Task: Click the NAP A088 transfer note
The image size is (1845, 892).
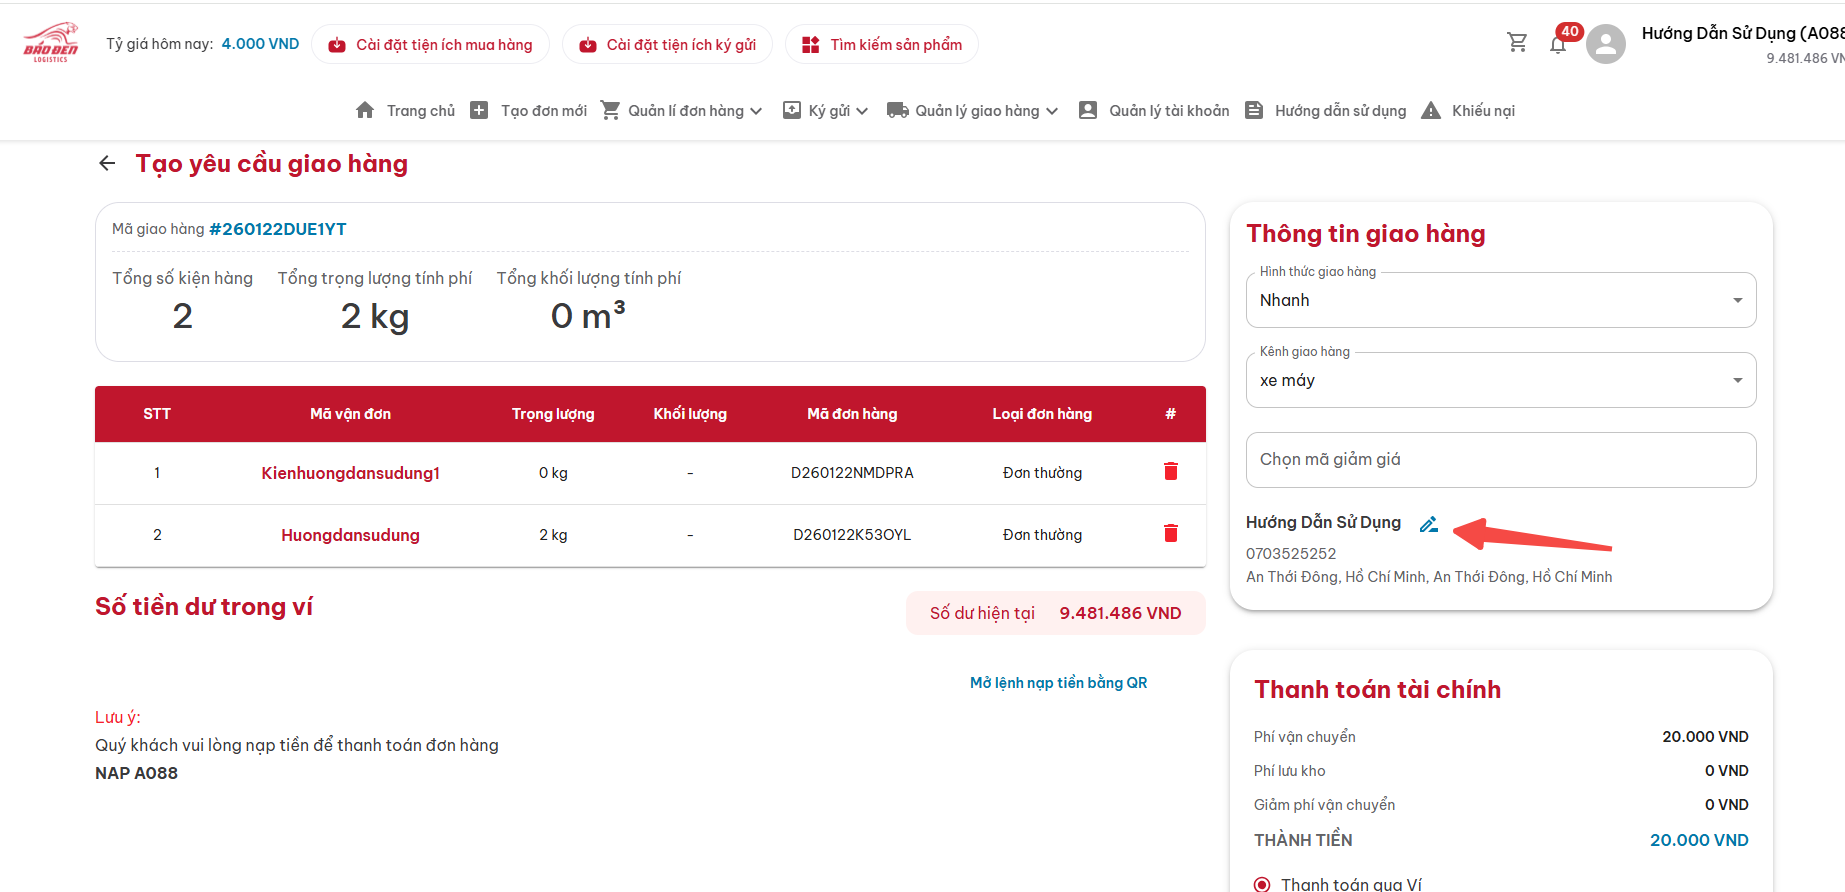Action: [137, 773]
